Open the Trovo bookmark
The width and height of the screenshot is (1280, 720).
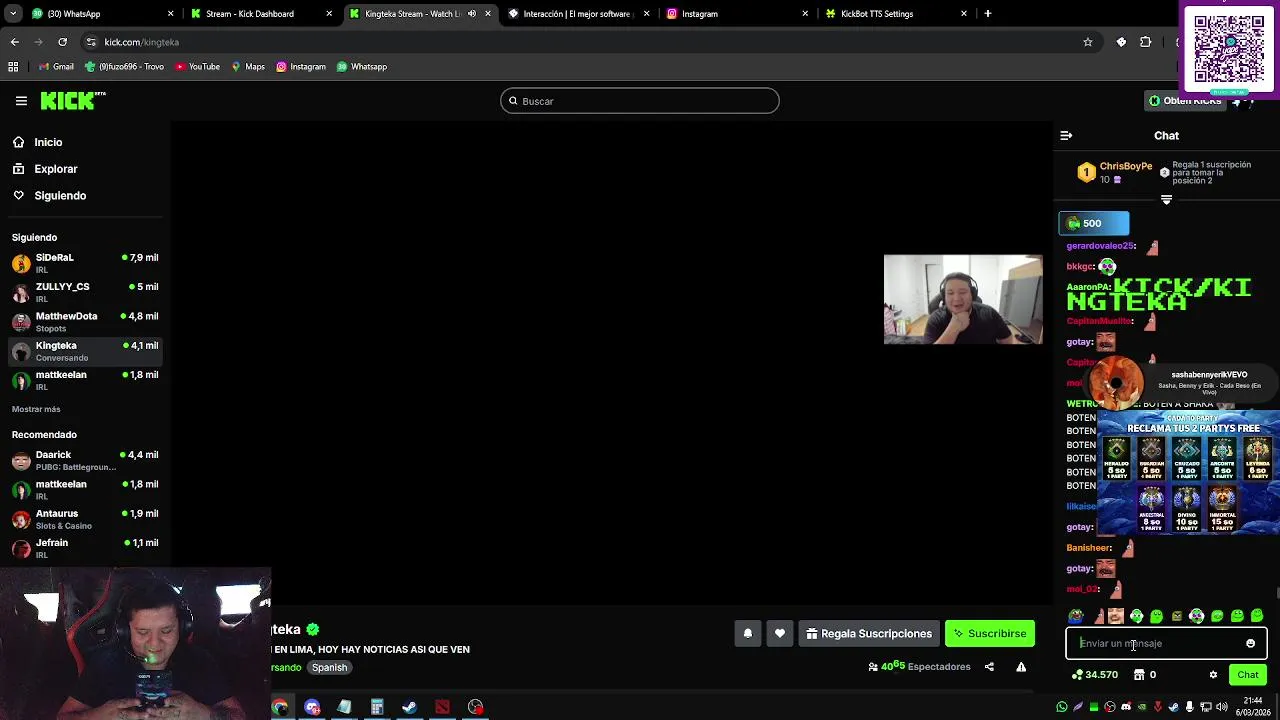124,67
